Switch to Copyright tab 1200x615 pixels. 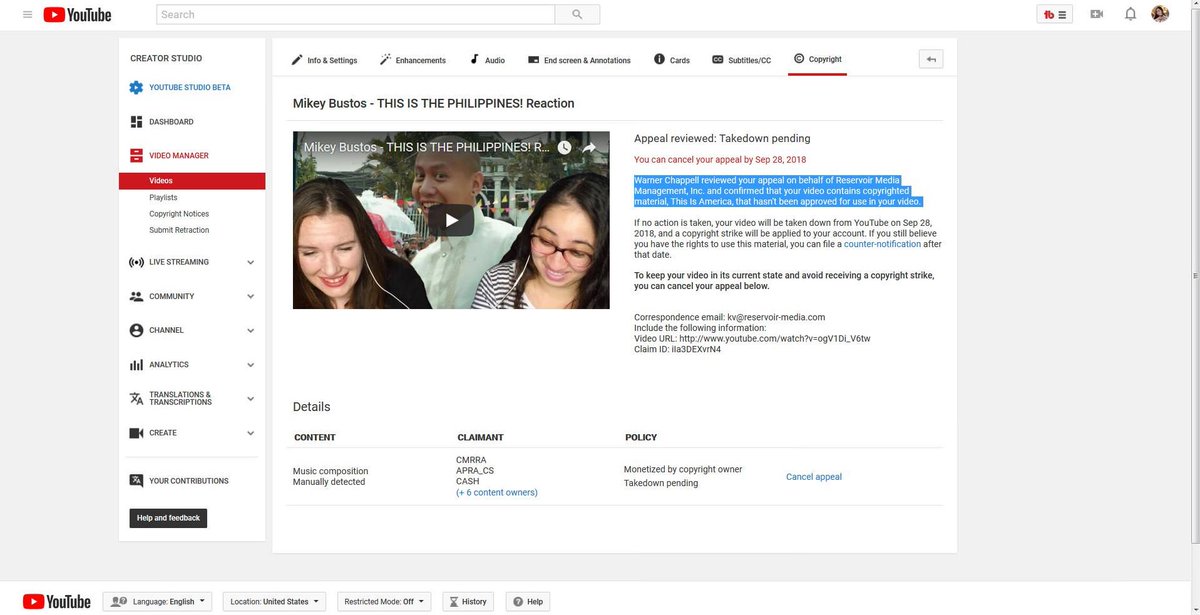[818, 59]
